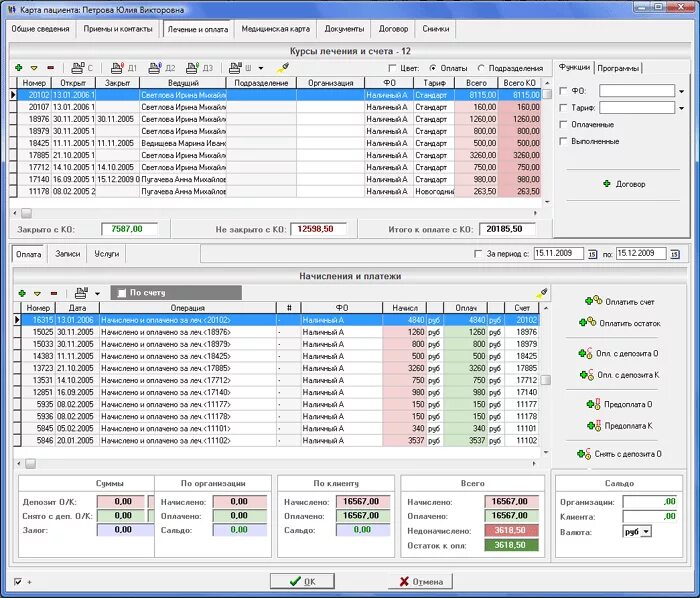The width and height of the screenshot is (700, 598).
Task: Switch to the Программы side tab
Action: click(619, 68)
